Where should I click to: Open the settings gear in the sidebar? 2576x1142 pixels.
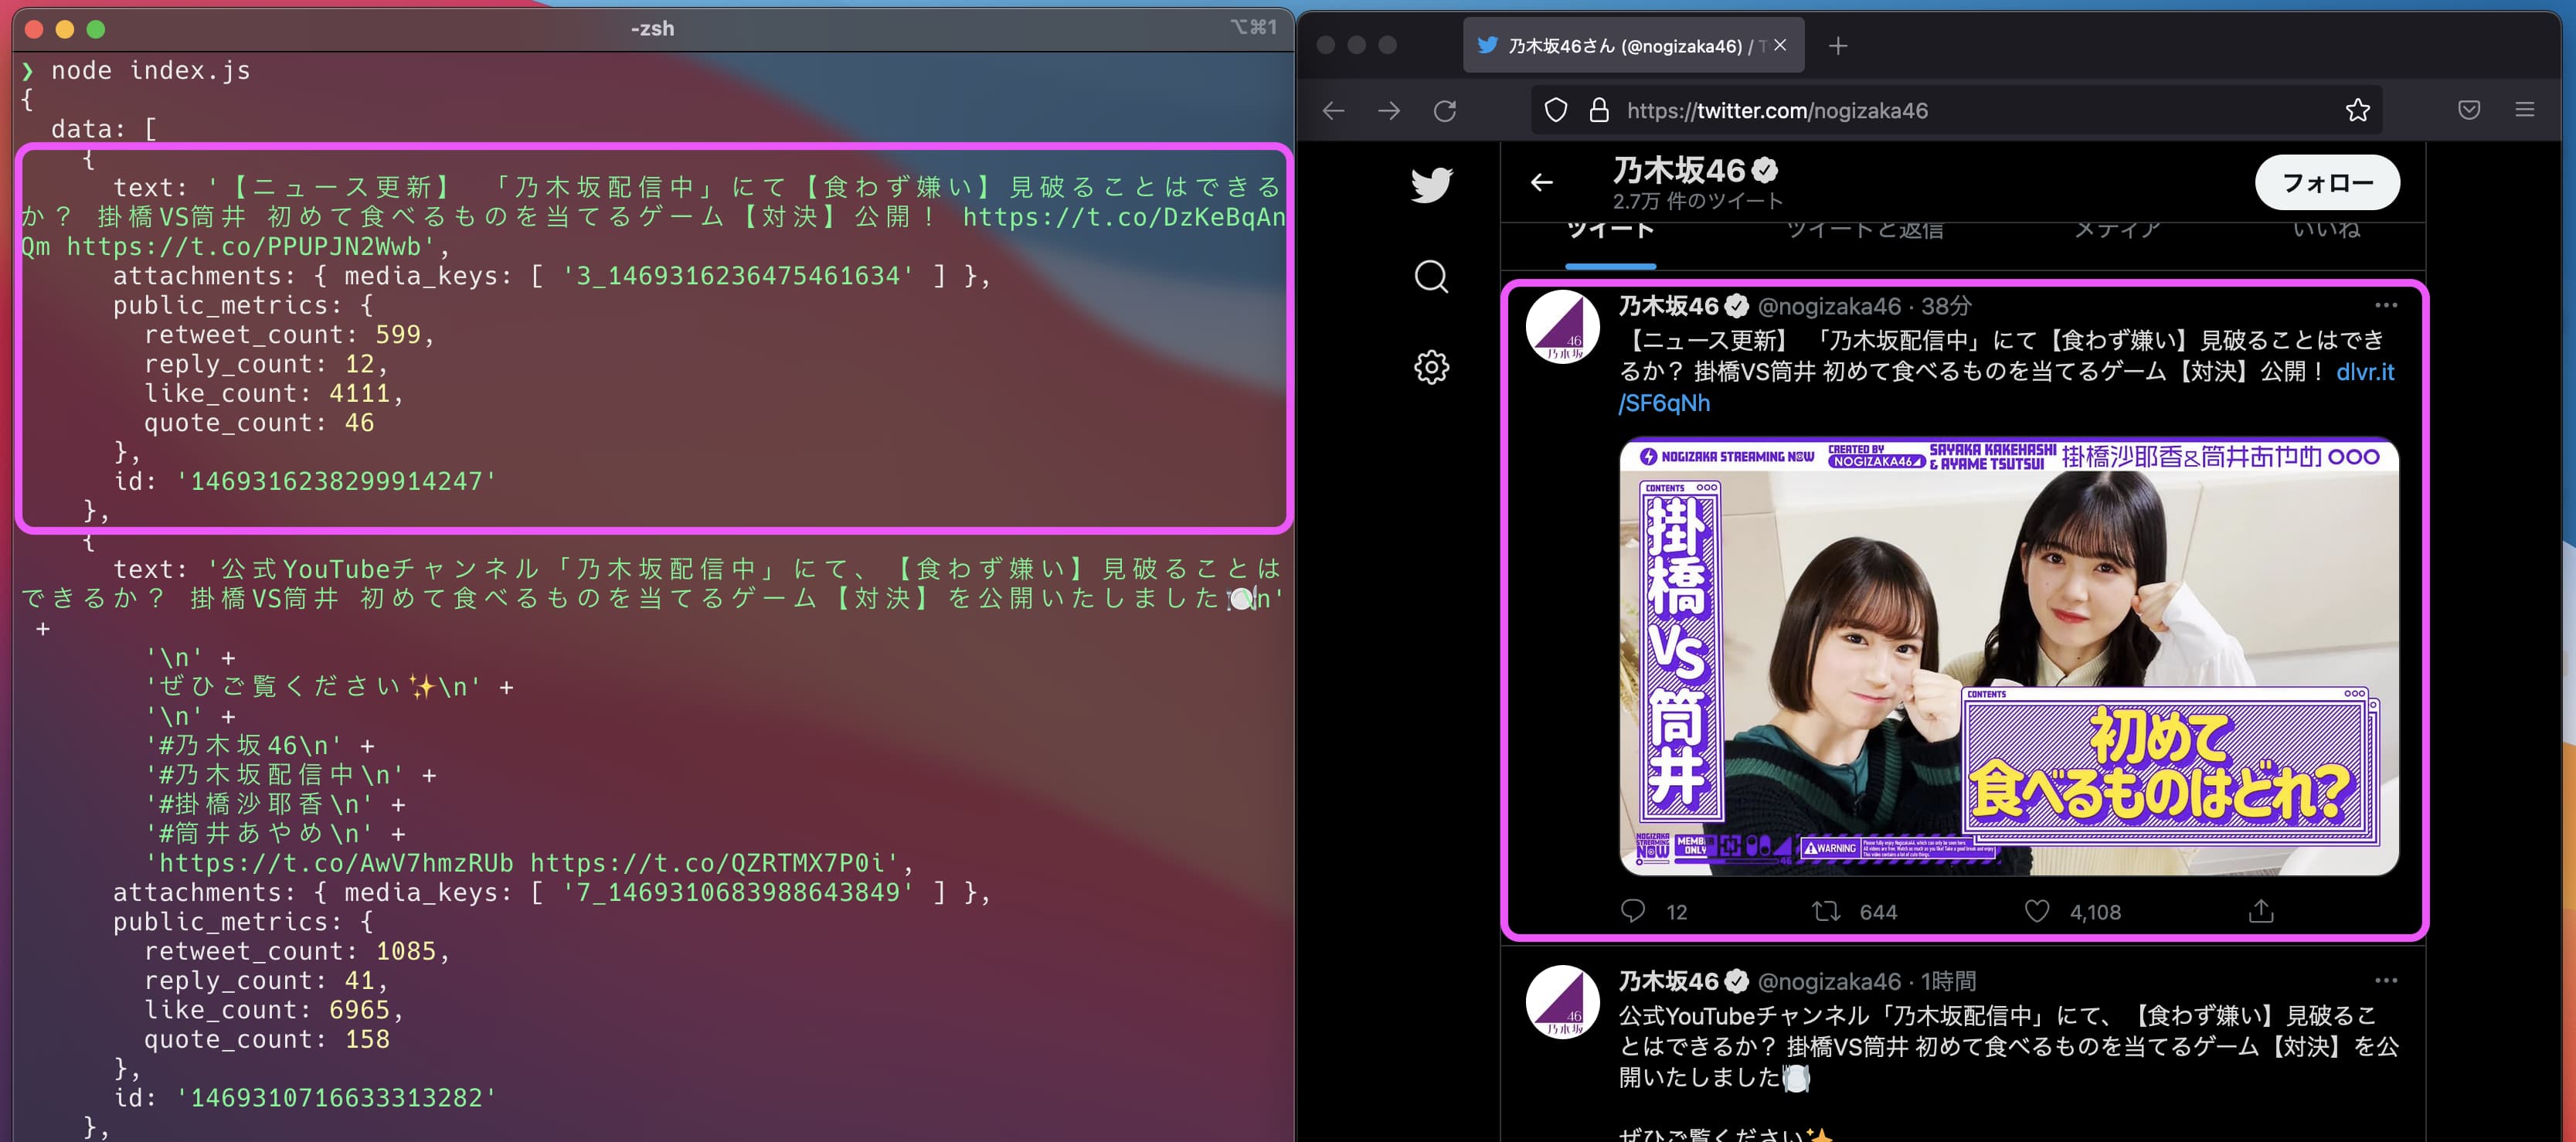tap(1430, 368)
